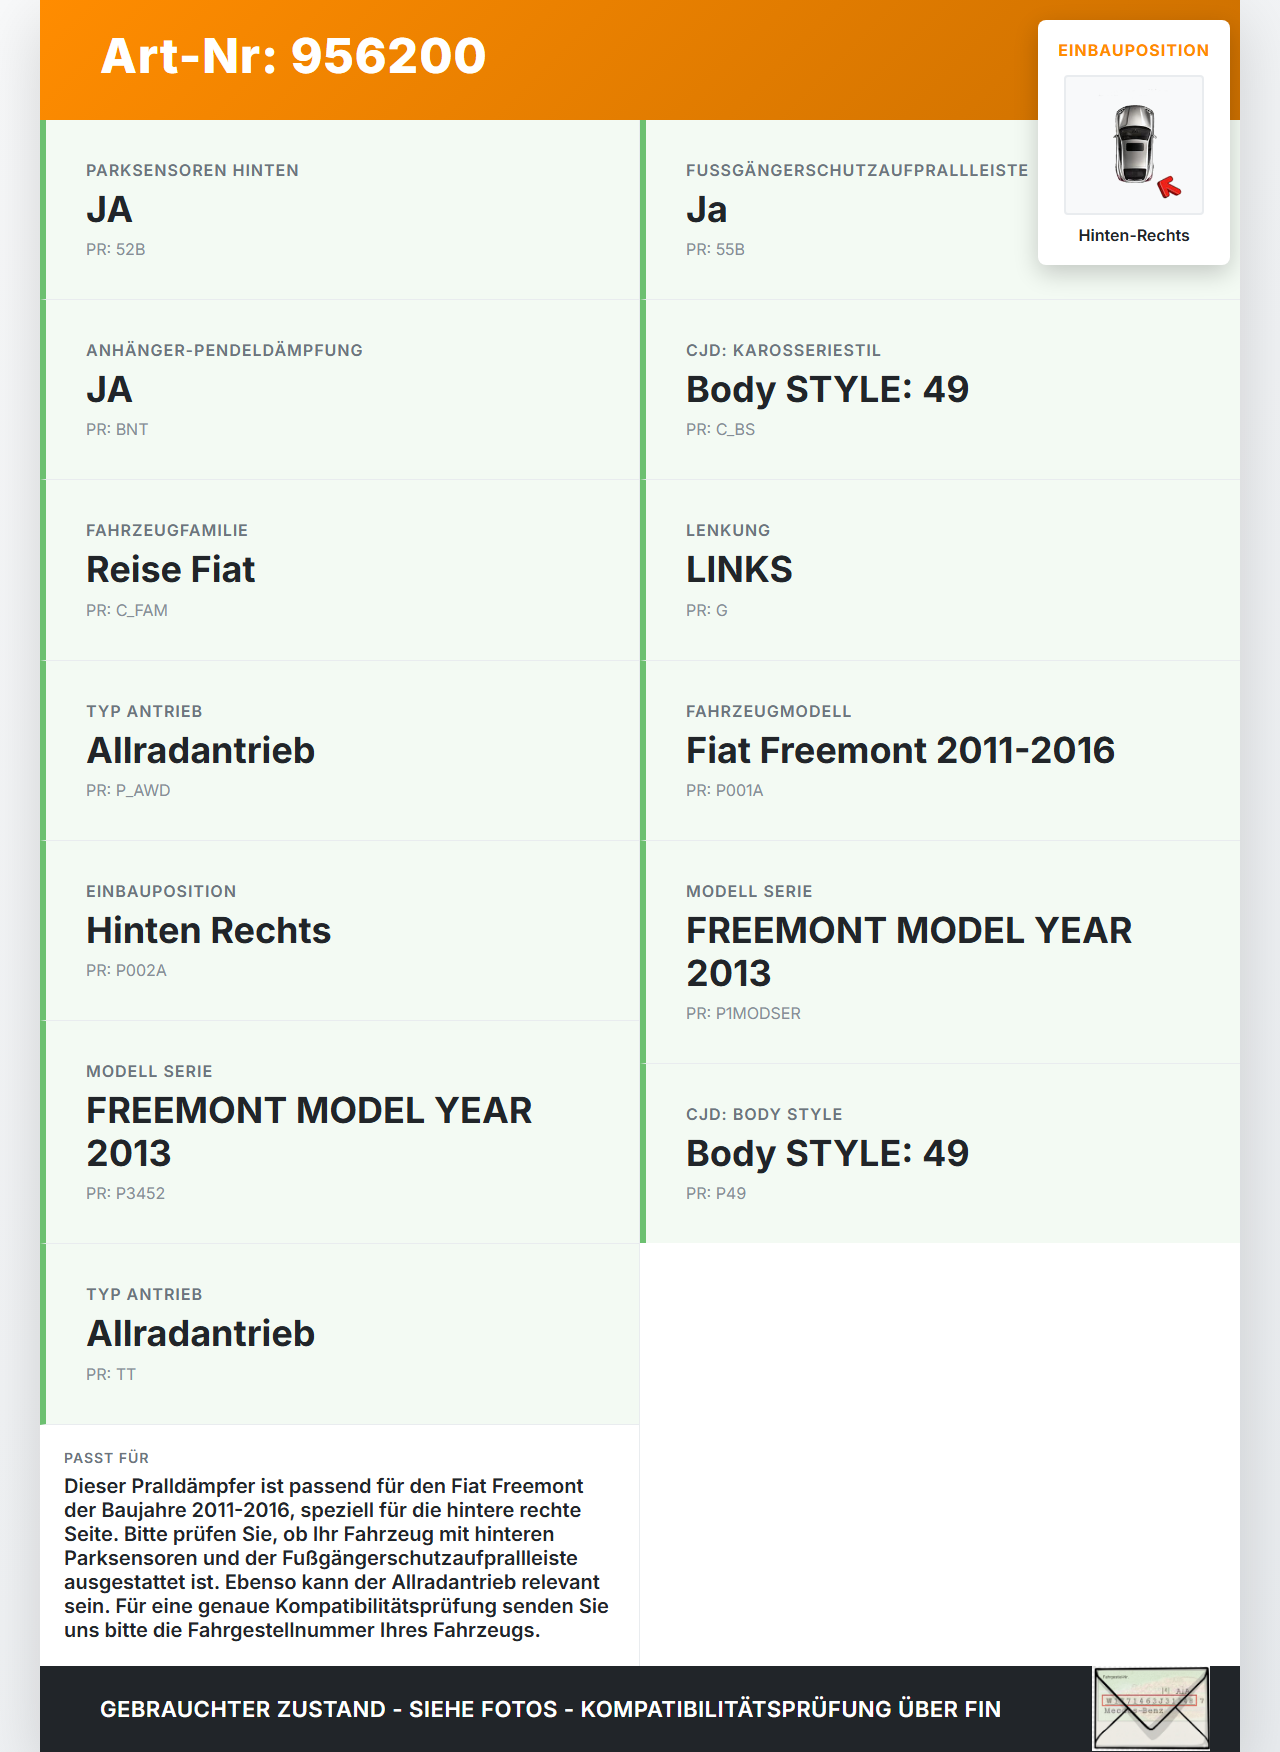The image size is (1280, 1752).
Task: Click the "Passt für" description paragraph
Action: (x=336, y=1557)
